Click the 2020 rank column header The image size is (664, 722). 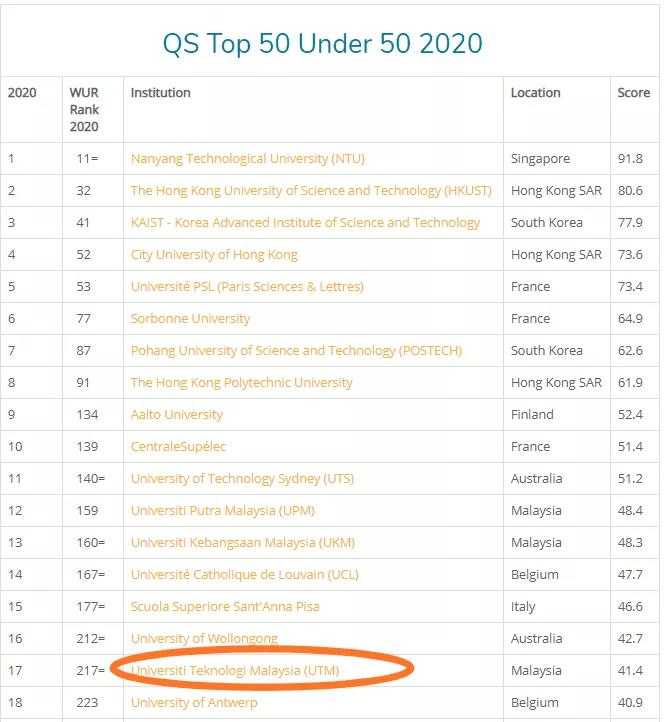[22, 93]
